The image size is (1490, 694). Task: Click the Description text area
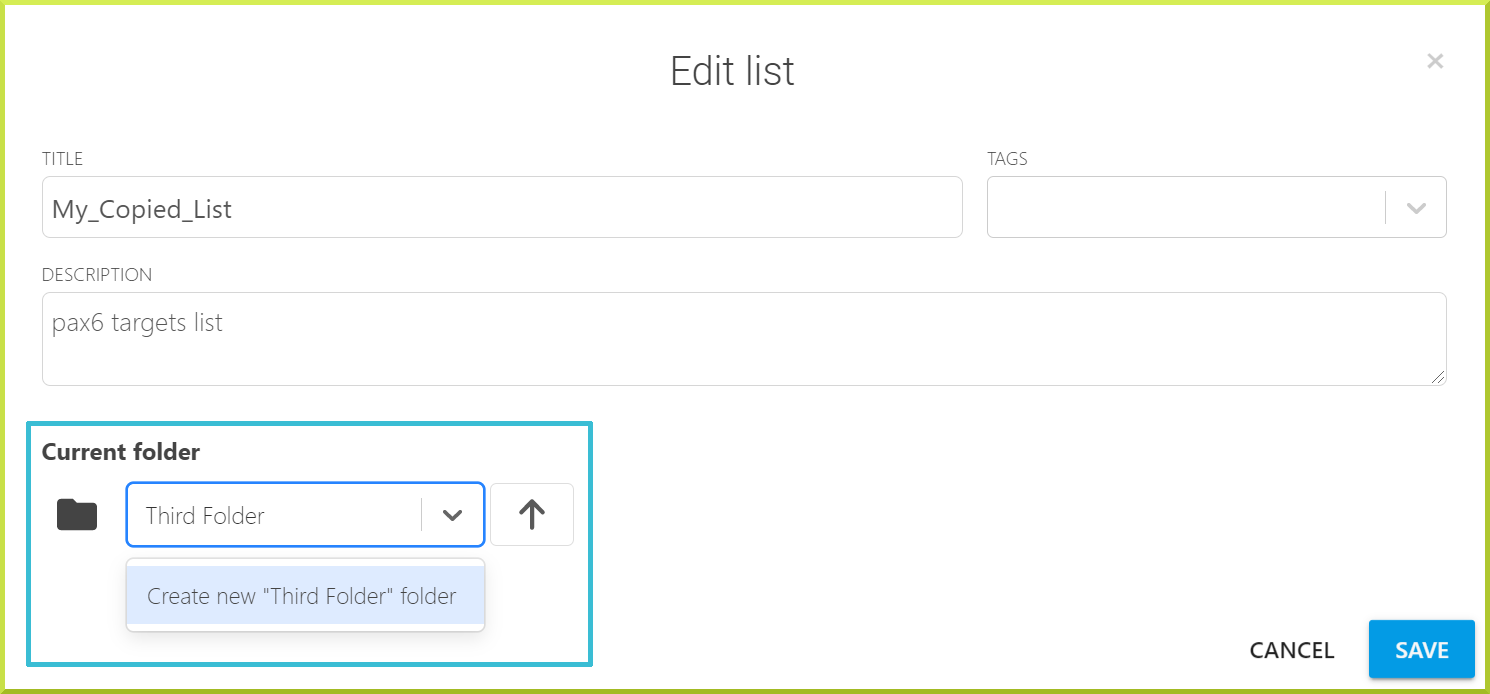pos(744,339)
